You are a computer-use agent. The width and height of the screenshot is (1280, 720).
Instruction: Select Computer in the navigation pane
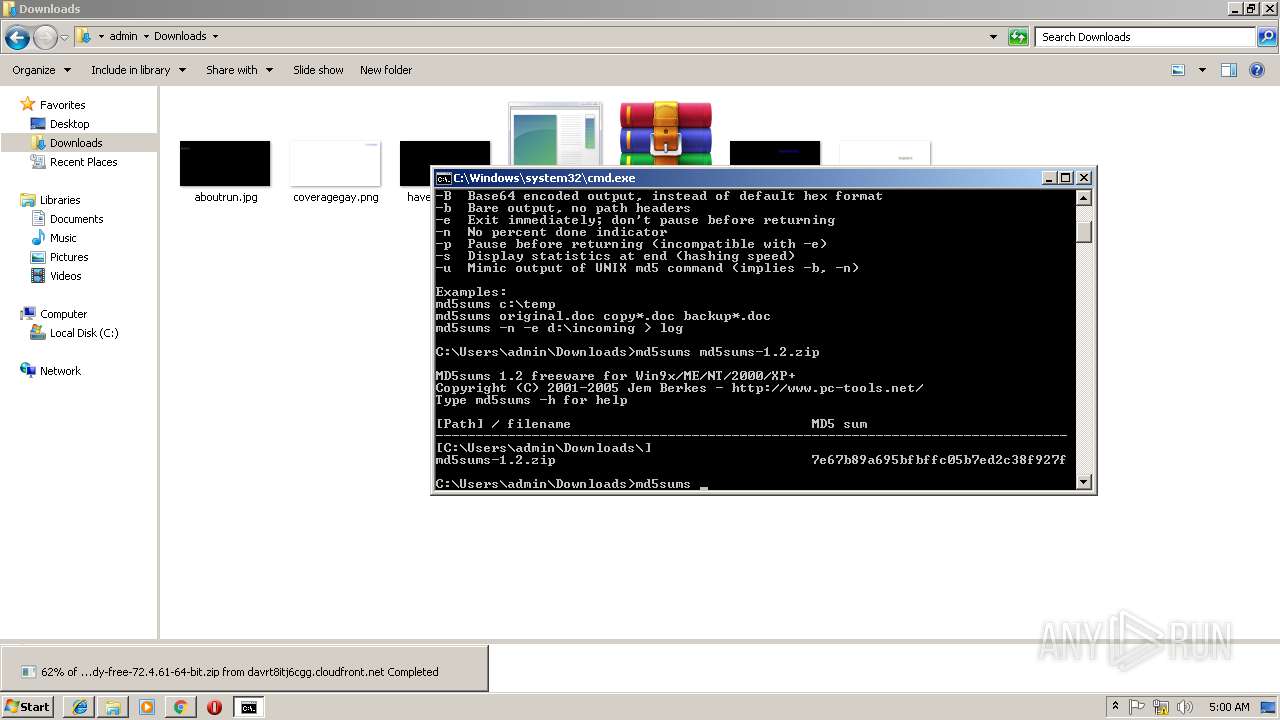(54, 314)
